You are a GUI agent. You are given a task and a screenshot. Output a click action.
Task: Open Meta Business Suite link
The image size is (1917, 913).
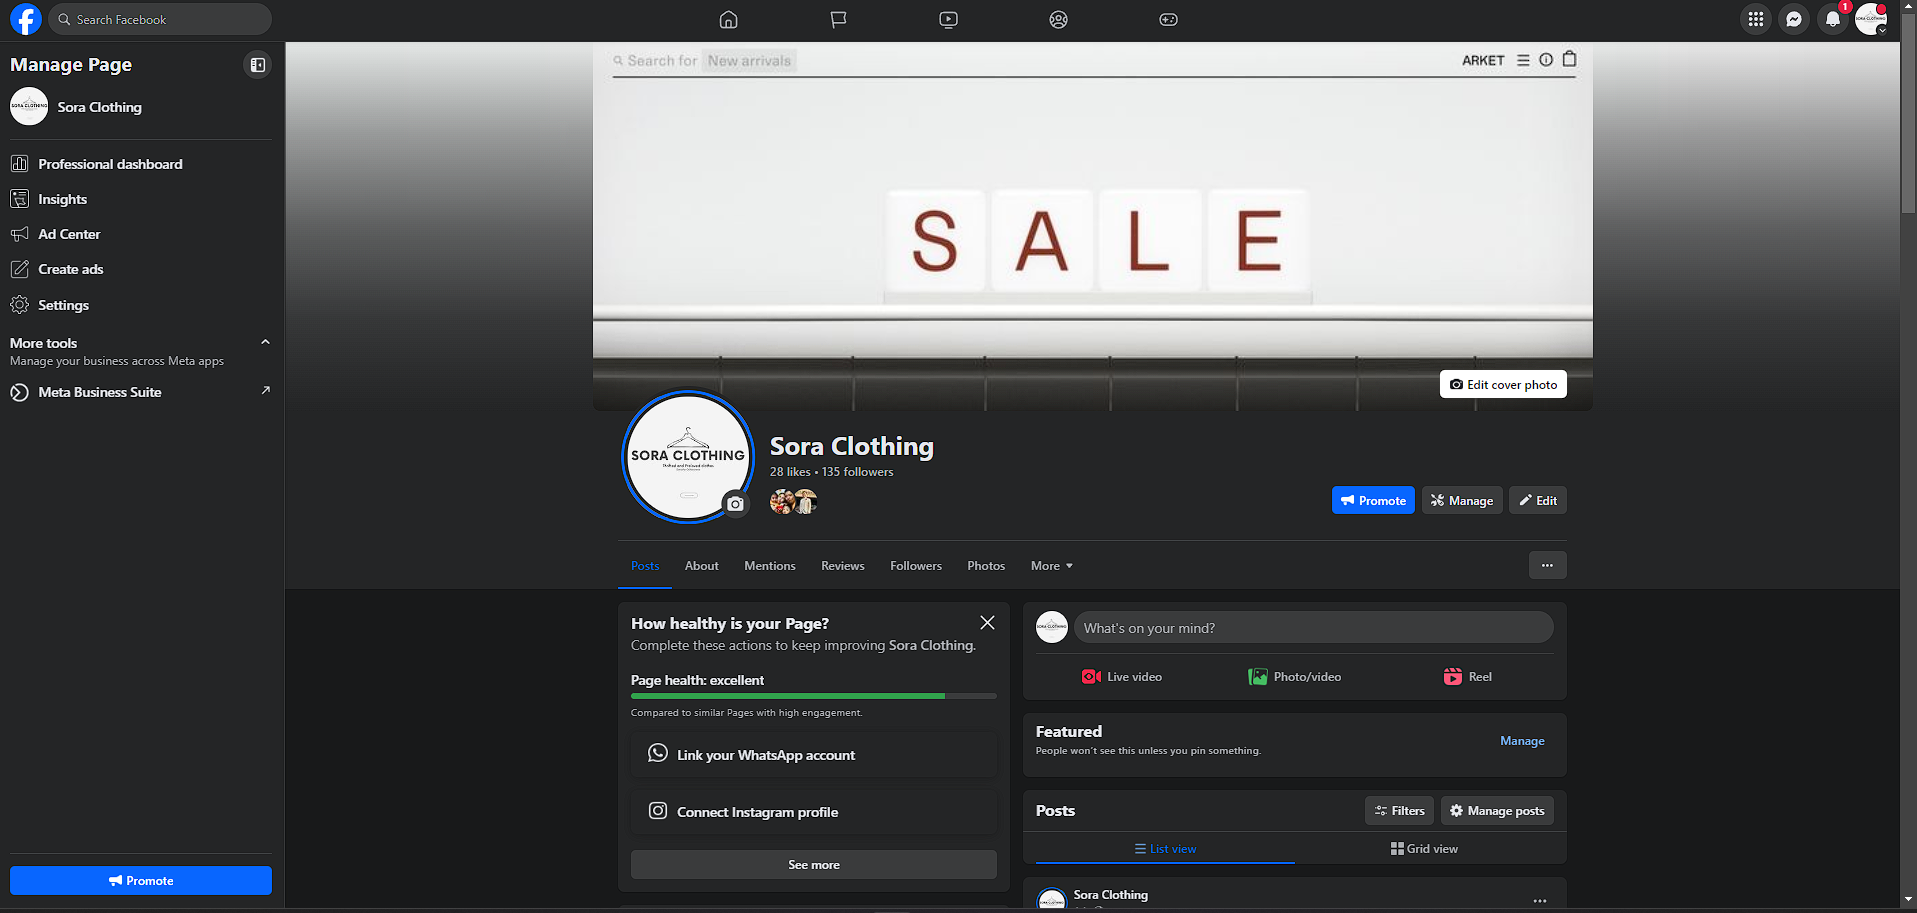[x=140, y=392]
